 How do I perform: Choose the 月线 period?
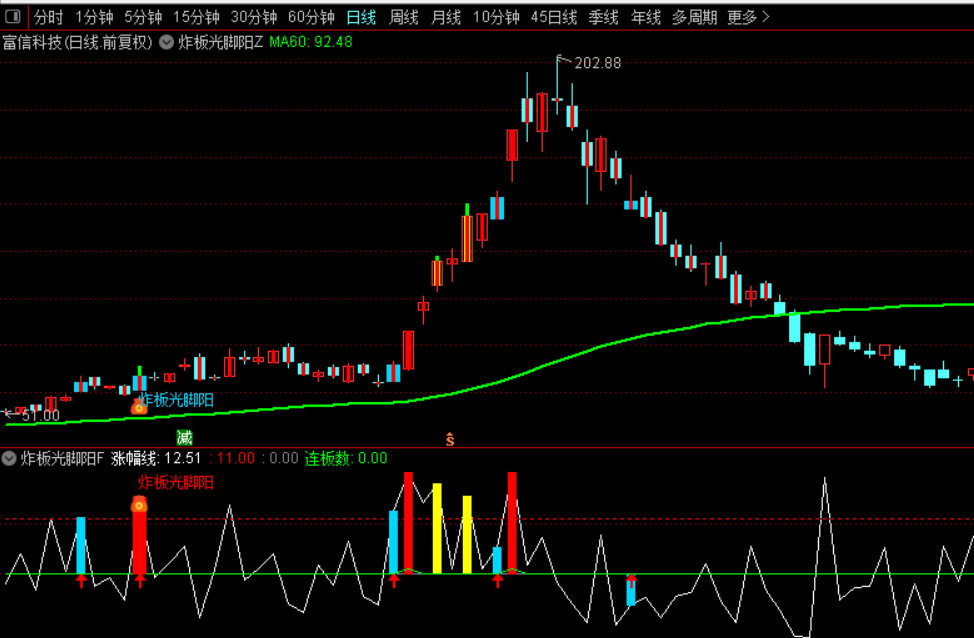click(x=446, y=17)
